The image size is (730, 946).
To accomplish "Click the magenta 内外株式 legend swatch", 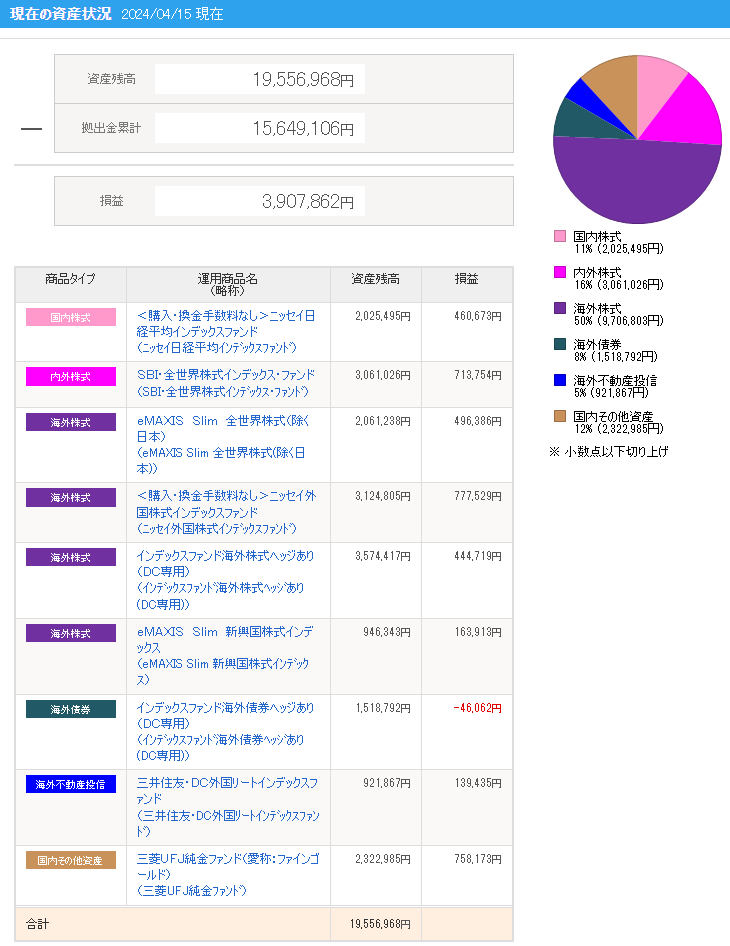I will pyautogui.click(x=560, y=272).
